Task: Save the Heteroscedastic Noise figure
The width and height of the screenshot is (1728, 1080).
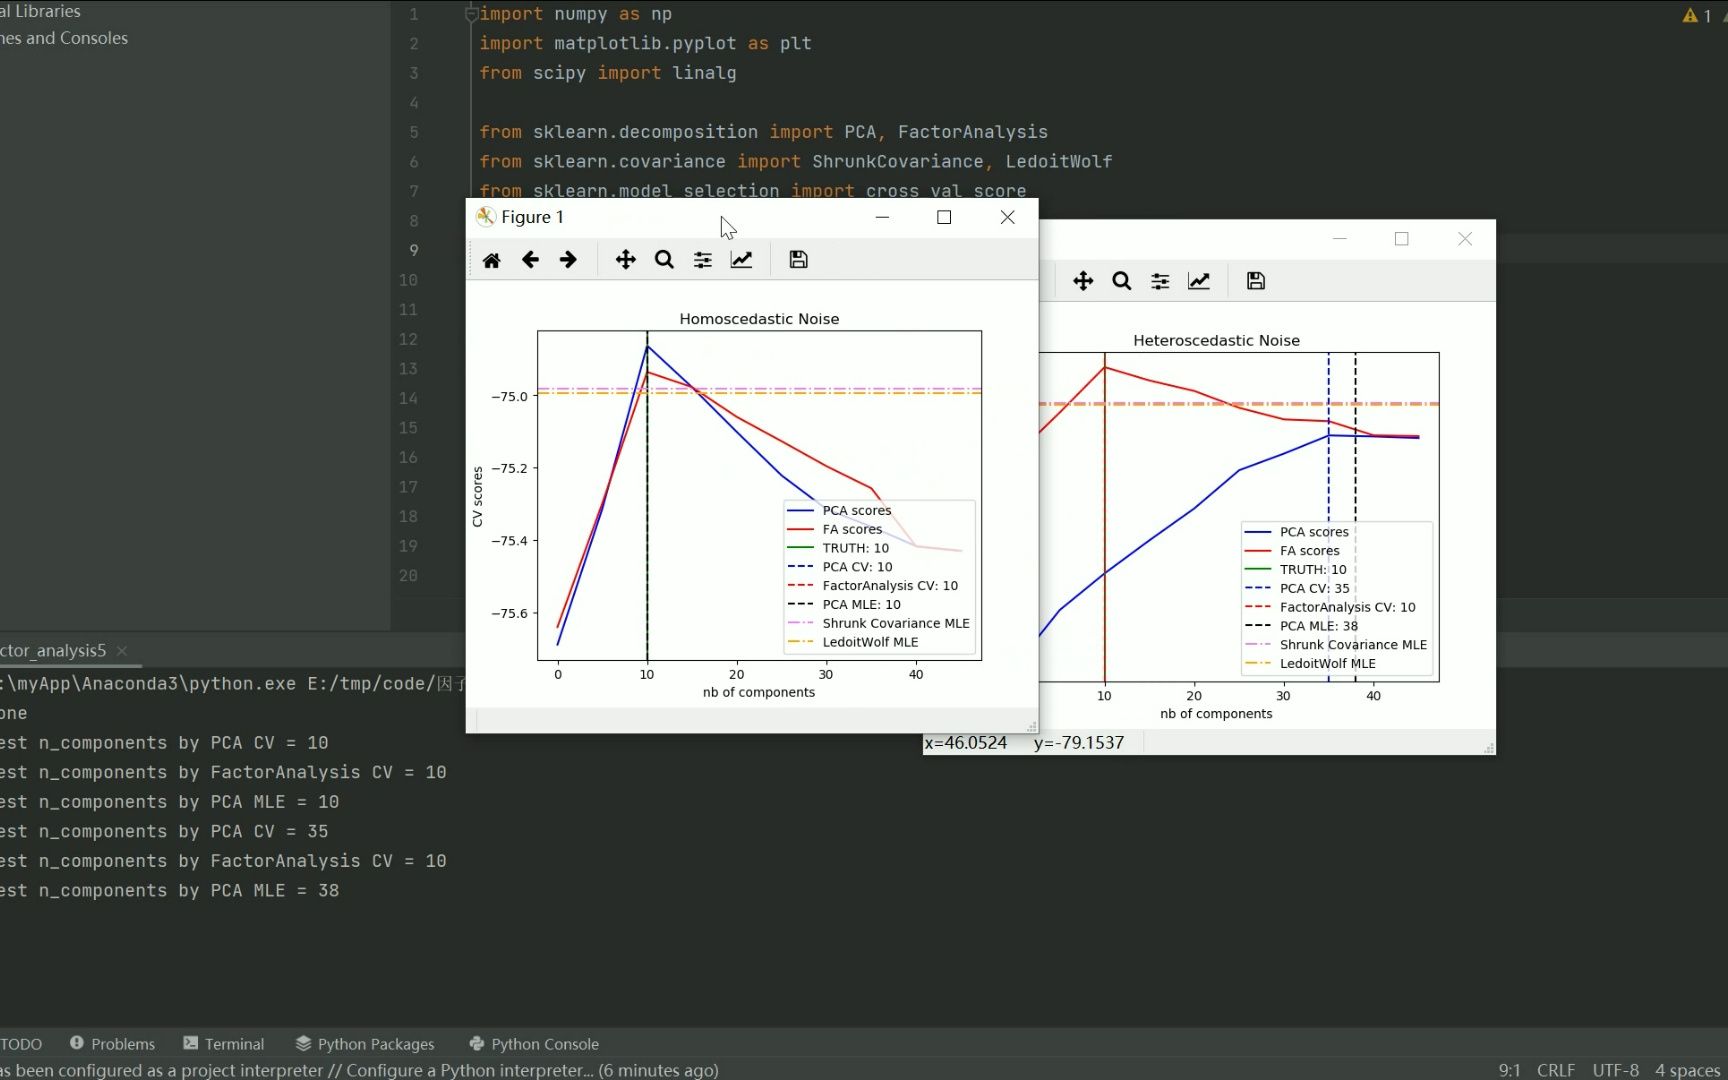Action: 1256,281
